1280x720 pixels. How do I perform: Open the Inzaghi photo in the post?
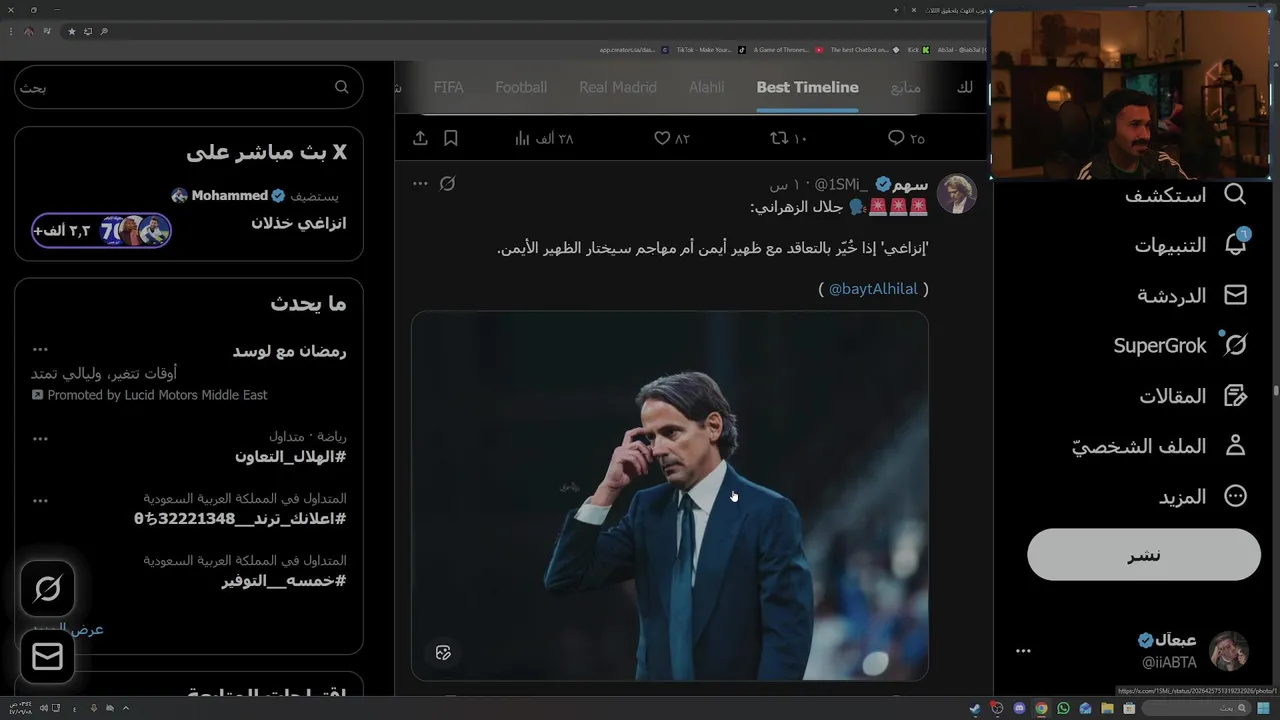click(x=670, y=496)
